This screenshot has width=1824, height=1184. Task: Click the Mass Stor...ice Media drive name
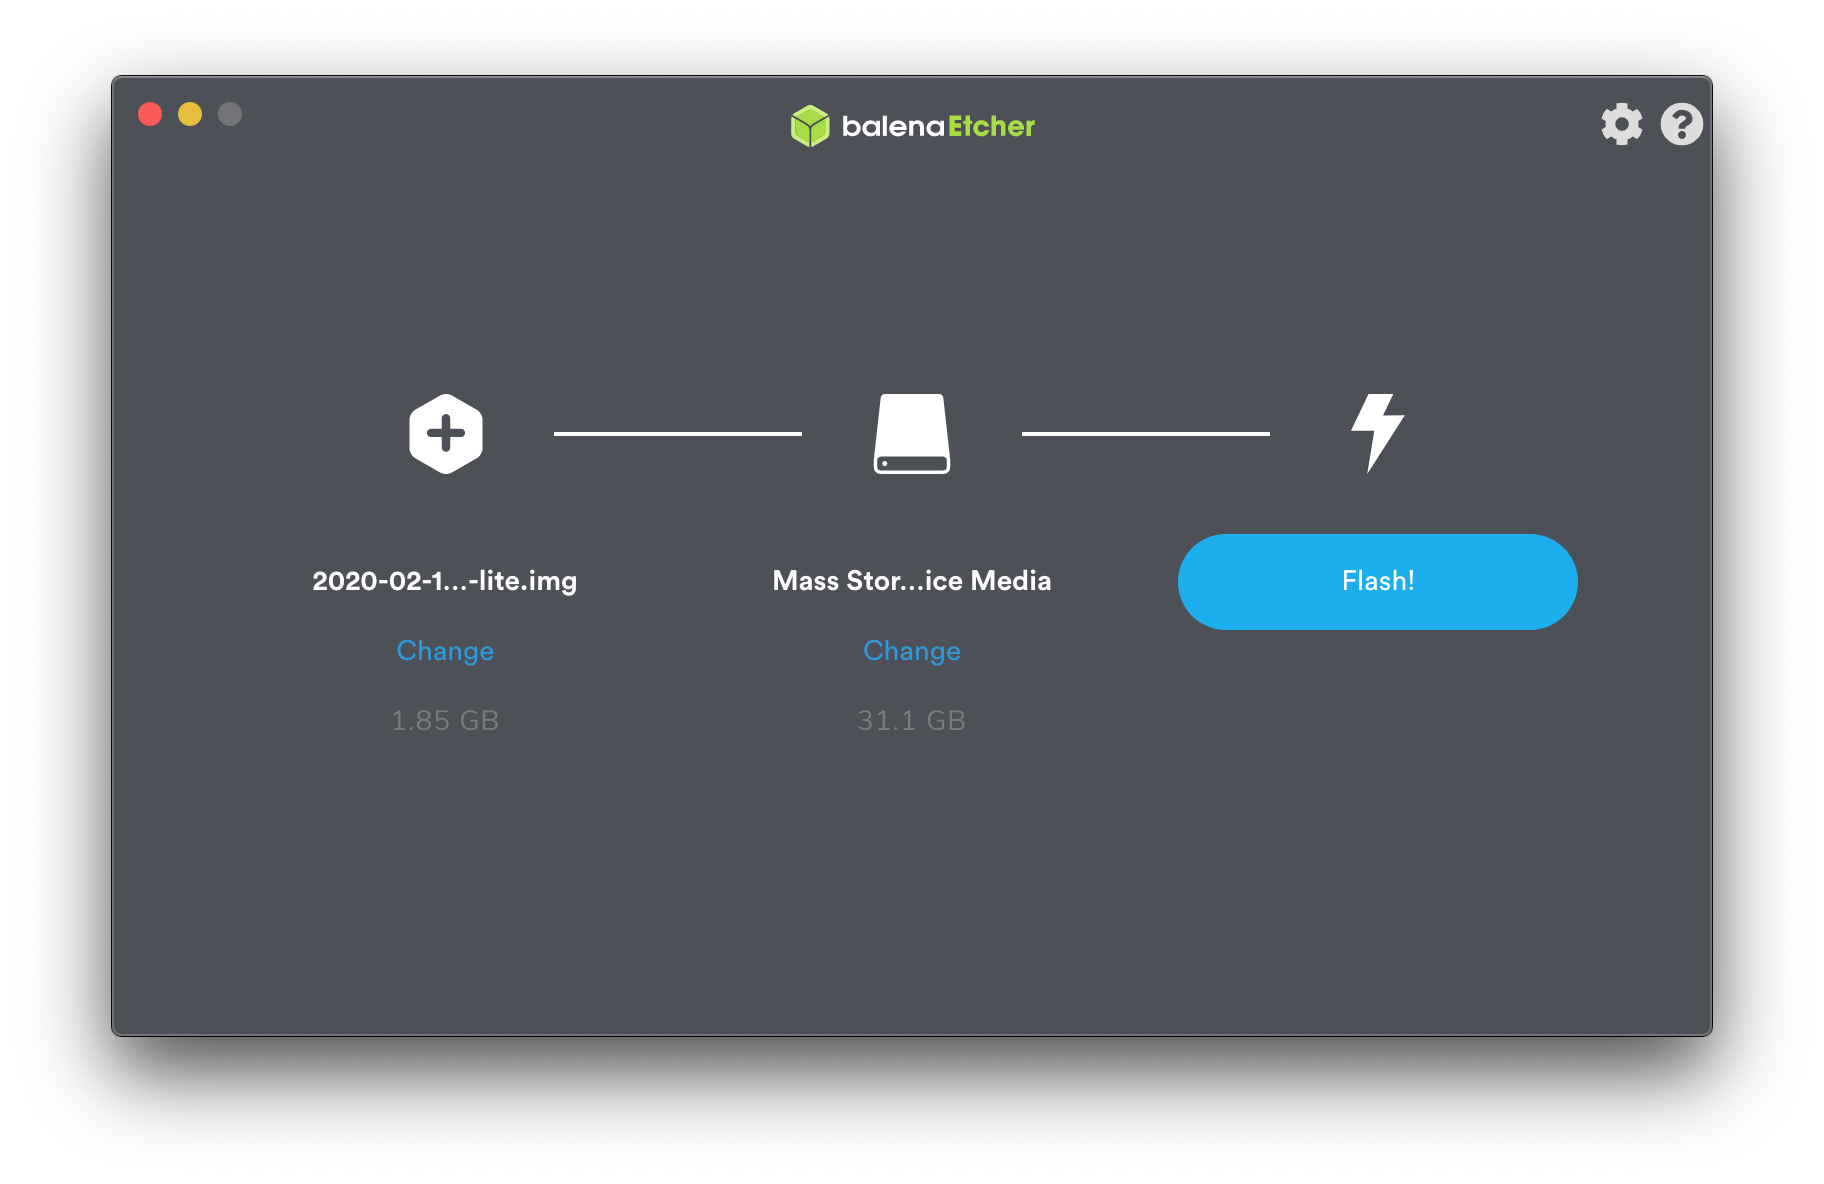(912, 581)
